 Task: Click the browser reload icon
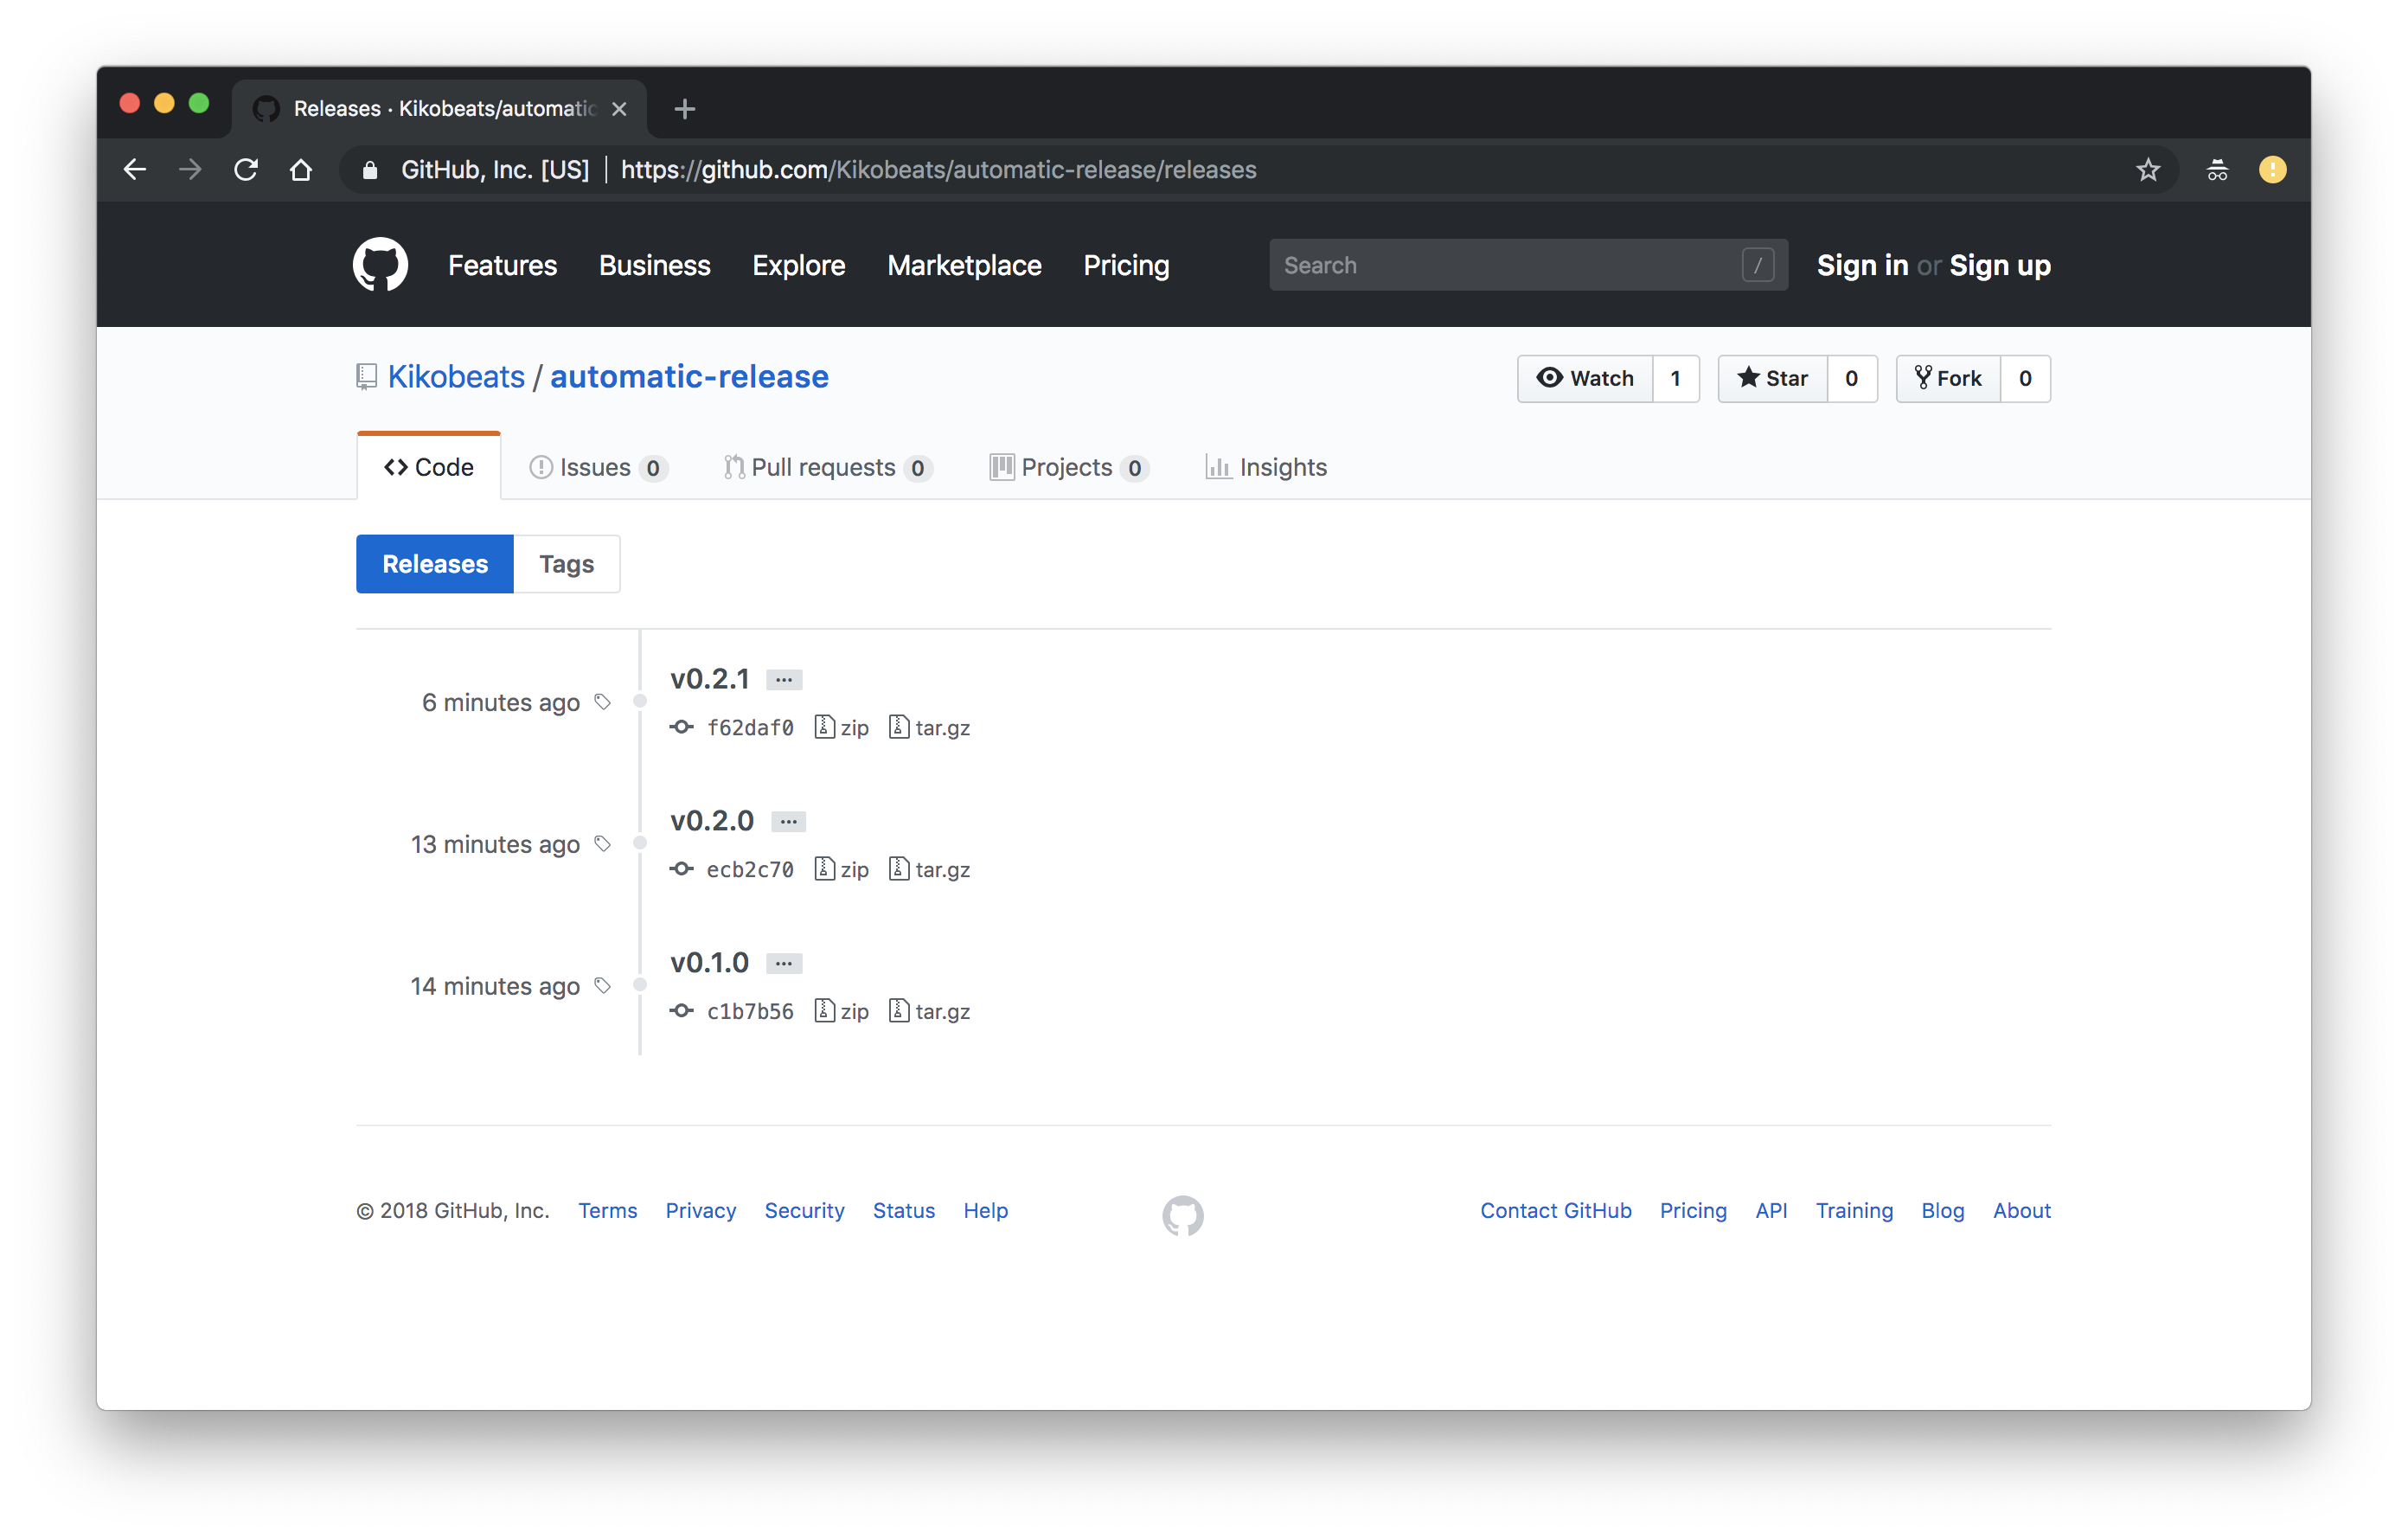(246, 170)
